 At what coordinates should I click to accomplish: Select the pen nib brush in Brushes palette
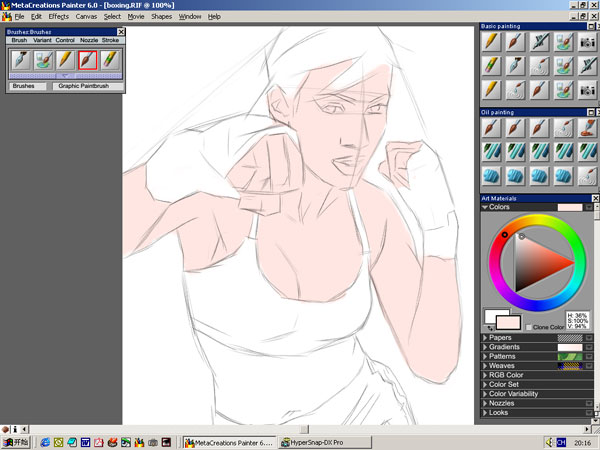(x=20, y=60)
